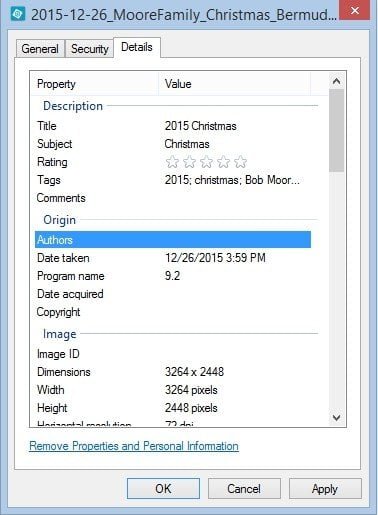The height and width of the screenshot is (515, 378).
Task: Click the Tags value field
Action: coord(232,180)
